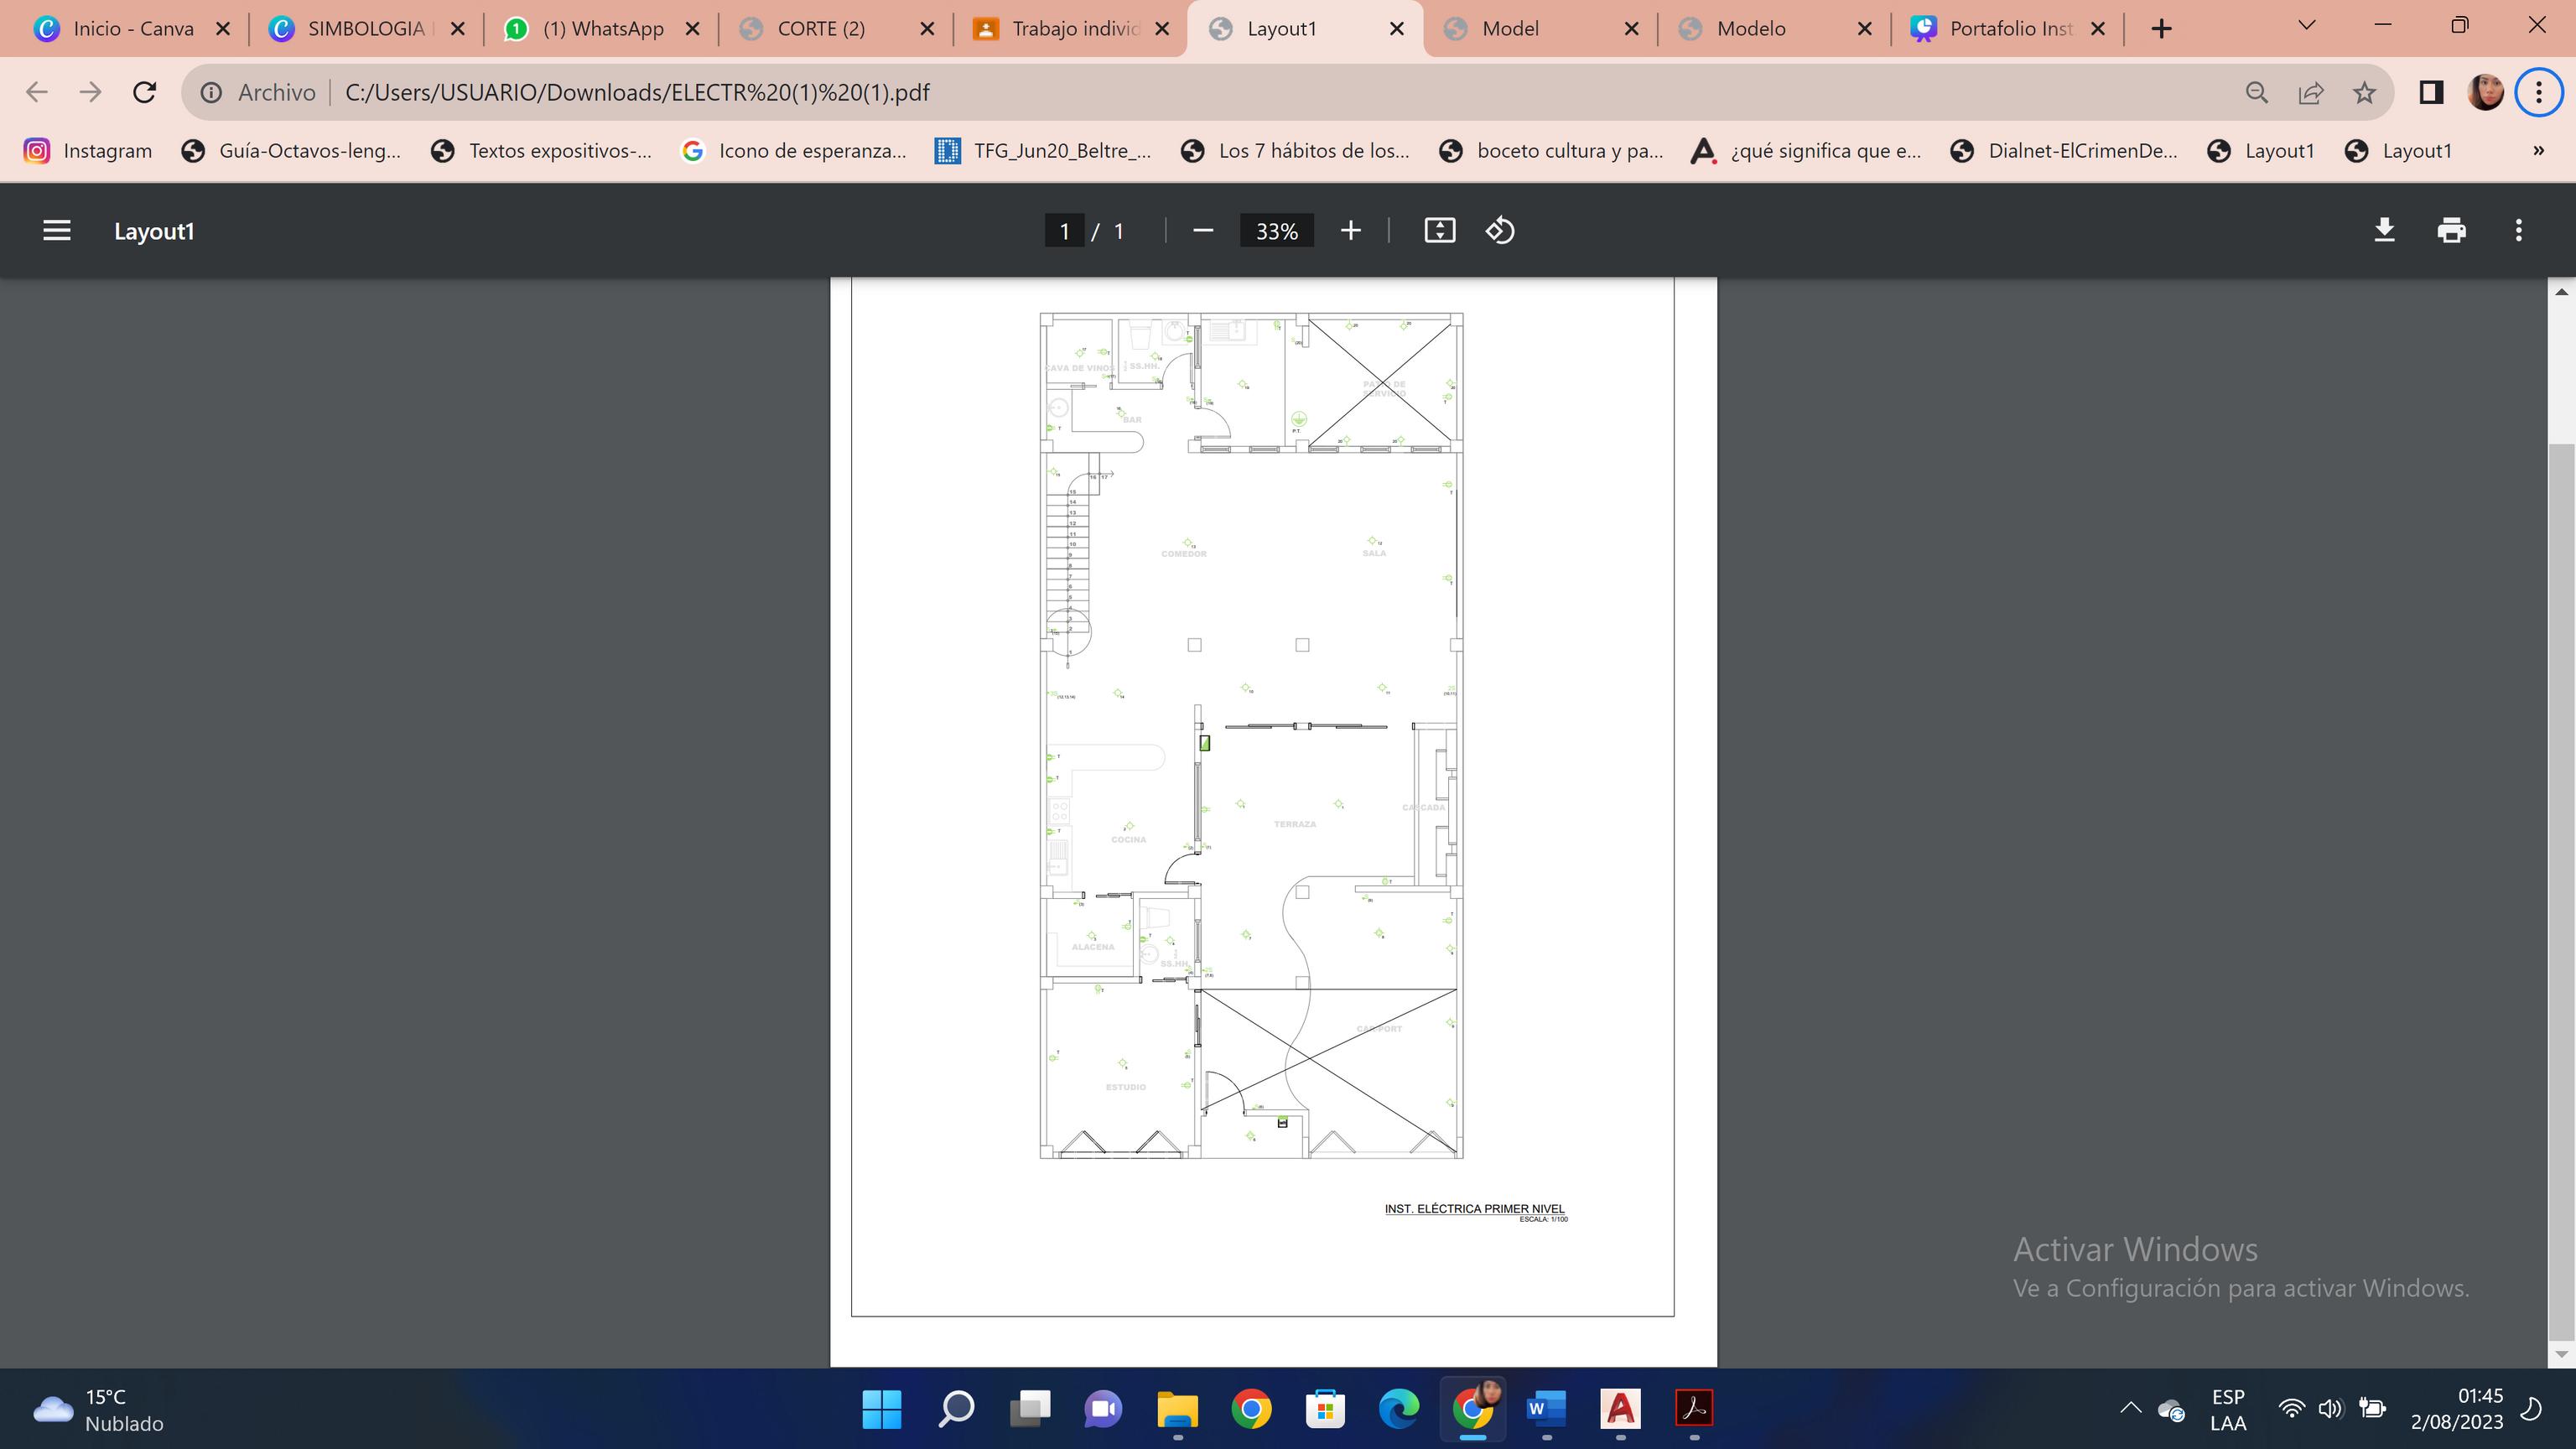Viewport: 2576px width, 1449px height.
Task: Show hidden system tray icons
Action: [x=2130, y=1408]
